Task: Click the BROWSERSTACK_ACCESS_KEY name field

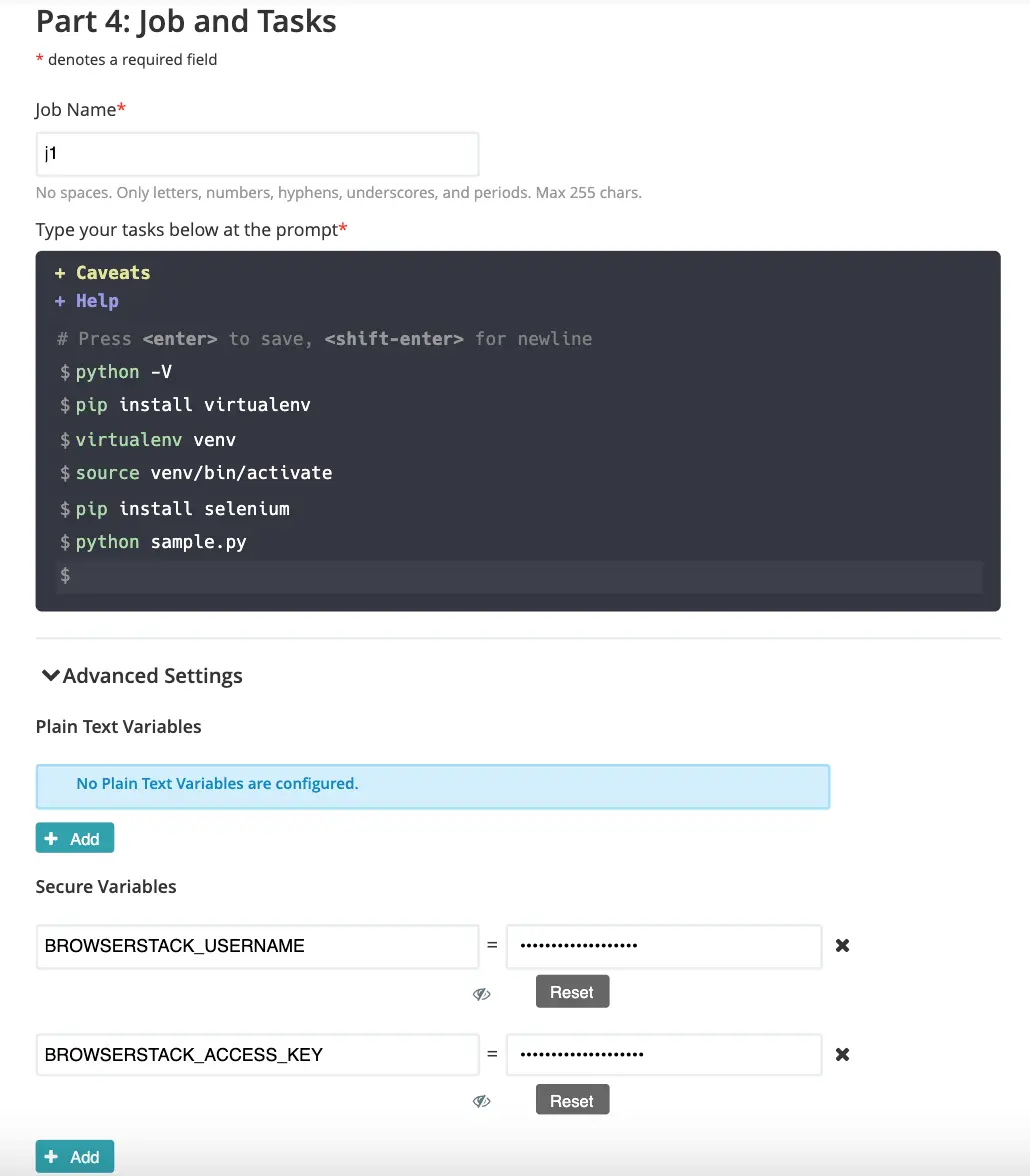Action: (257, 1054)
